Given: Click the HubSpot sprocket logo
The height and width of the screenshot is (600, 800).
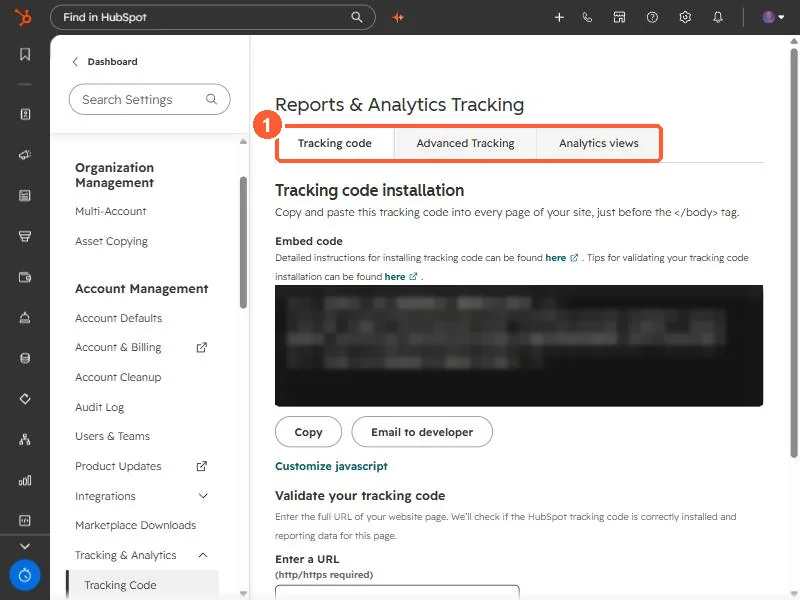Looking at the screenshot, I should point(23,17).
